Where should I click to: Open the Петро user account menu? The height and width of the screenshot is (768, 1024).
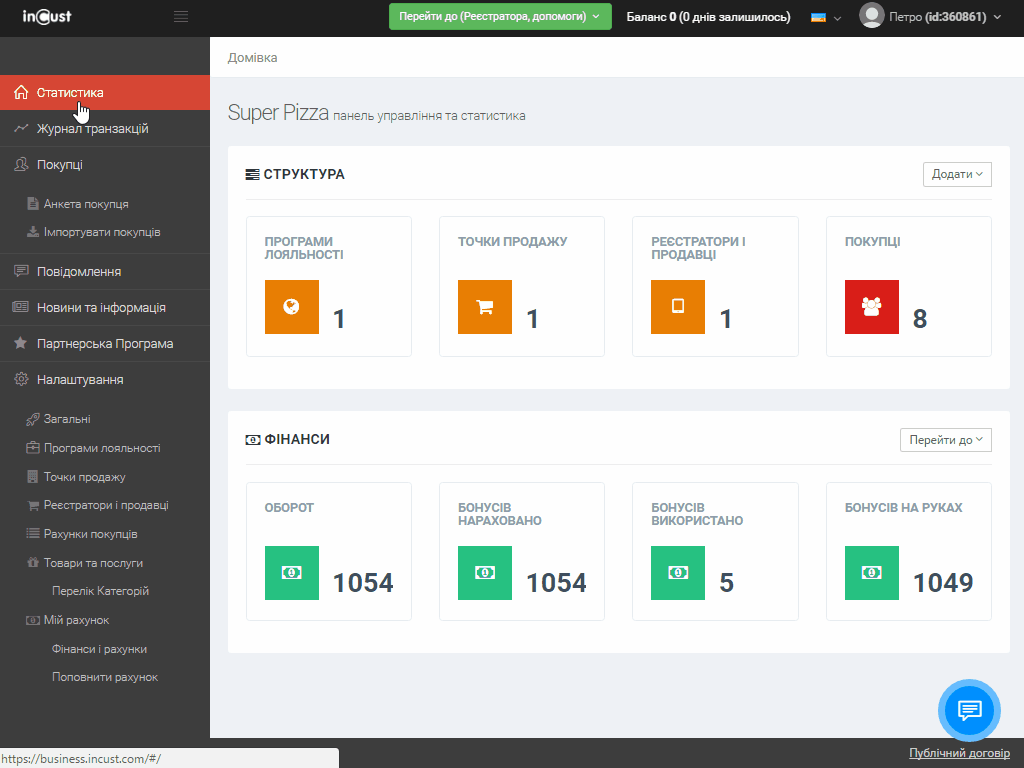coord(930,17)
